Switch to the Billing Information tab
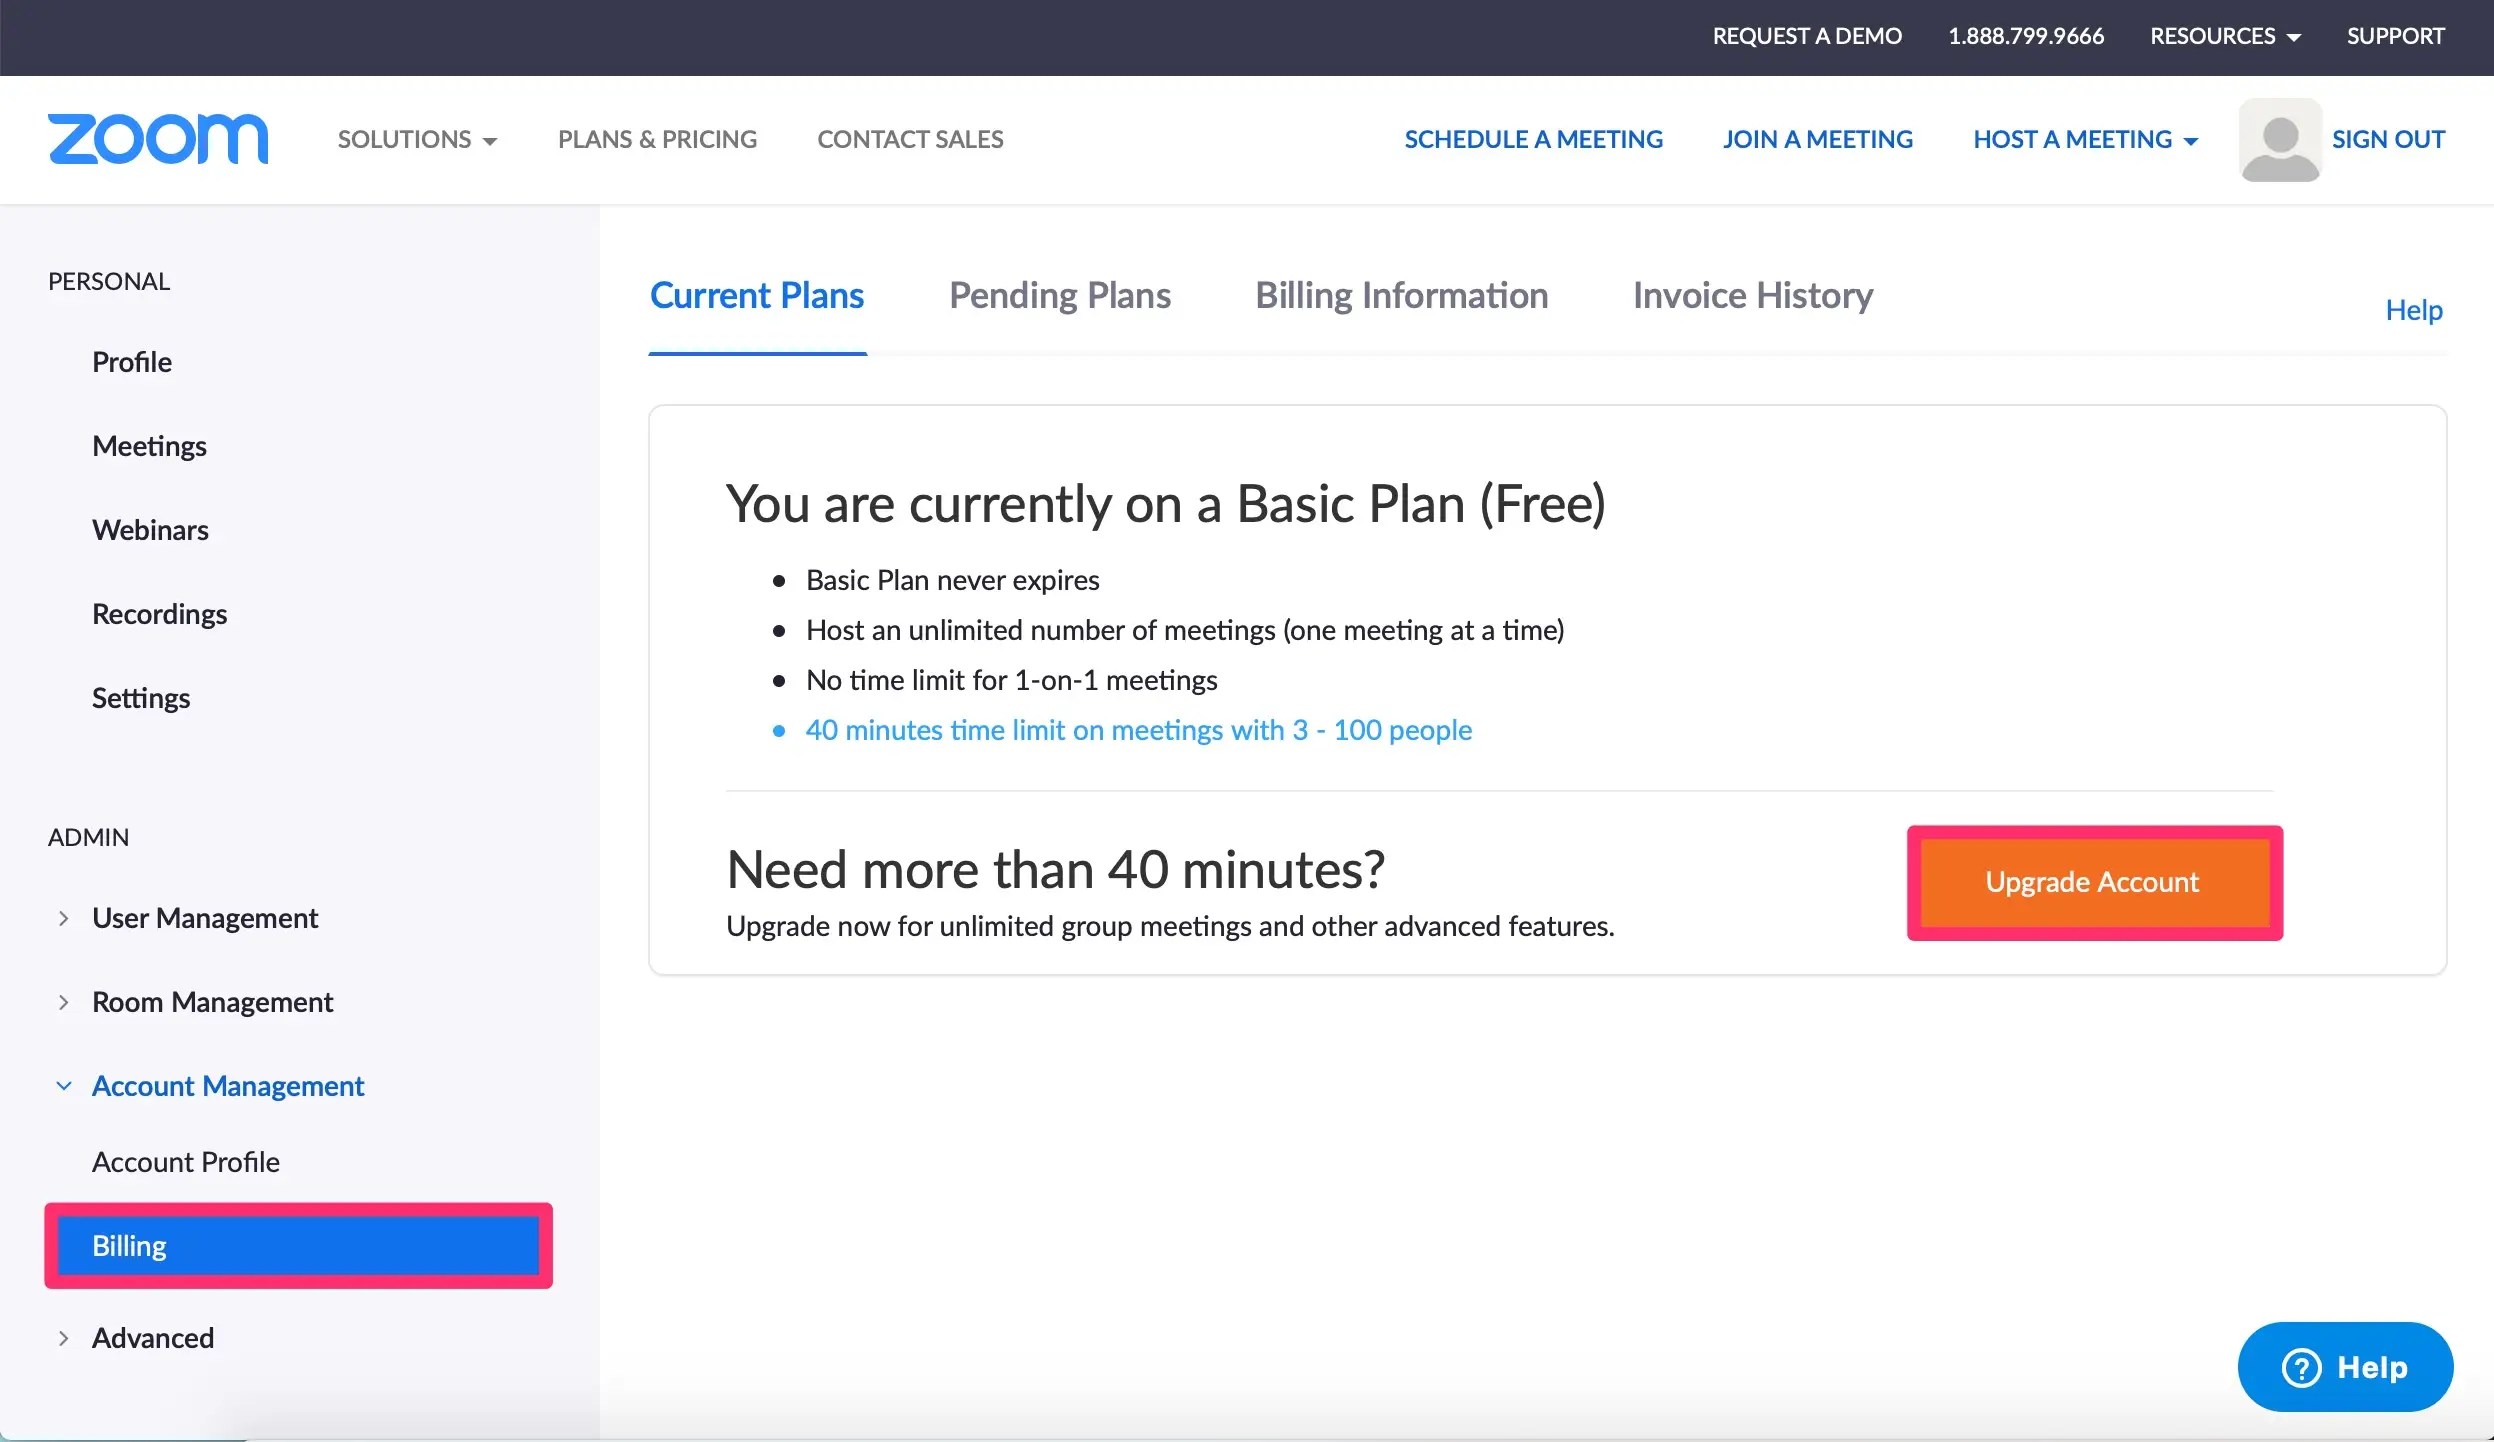This screenshot has width=2494, height=1442. pos(1401,296)
